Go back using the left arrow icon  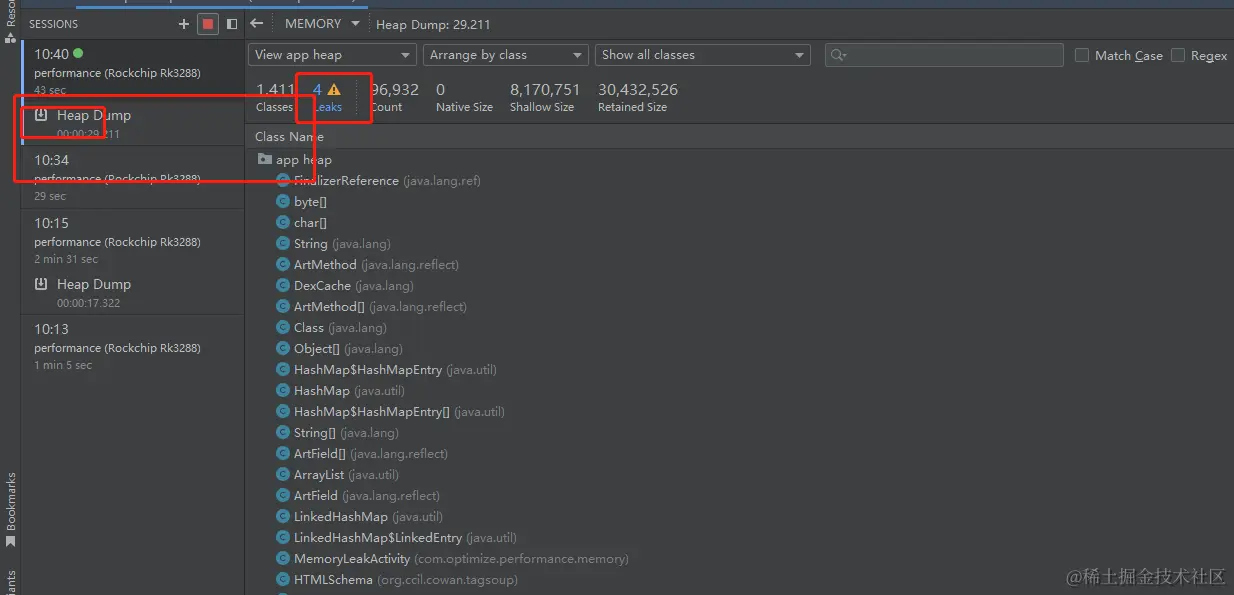pos(257,23)
